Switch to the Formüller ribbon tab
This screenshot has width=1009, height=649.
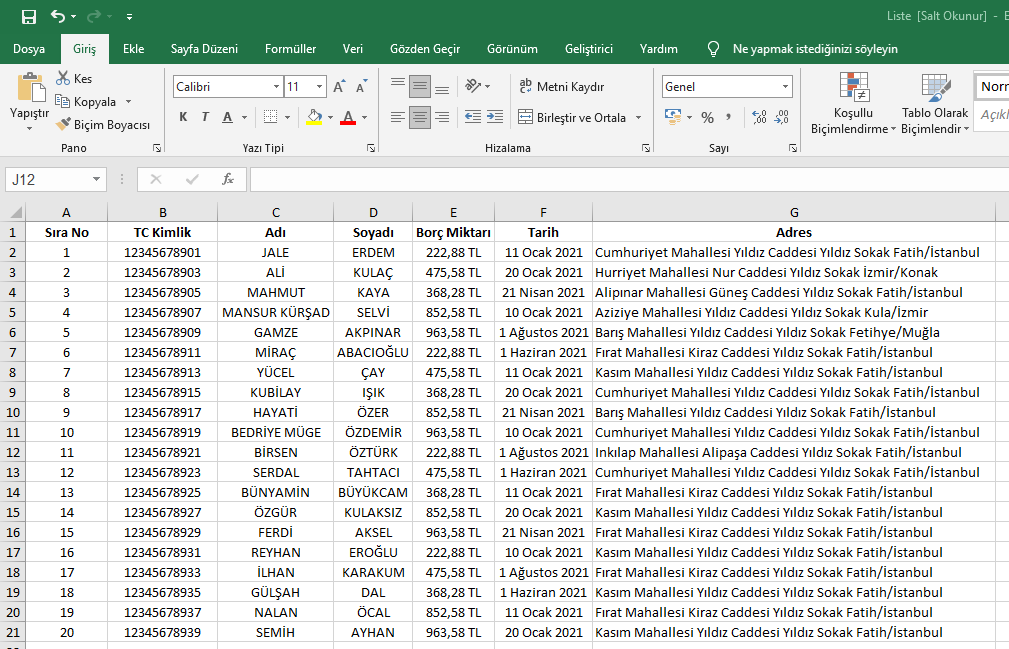(x=290, y=49)
